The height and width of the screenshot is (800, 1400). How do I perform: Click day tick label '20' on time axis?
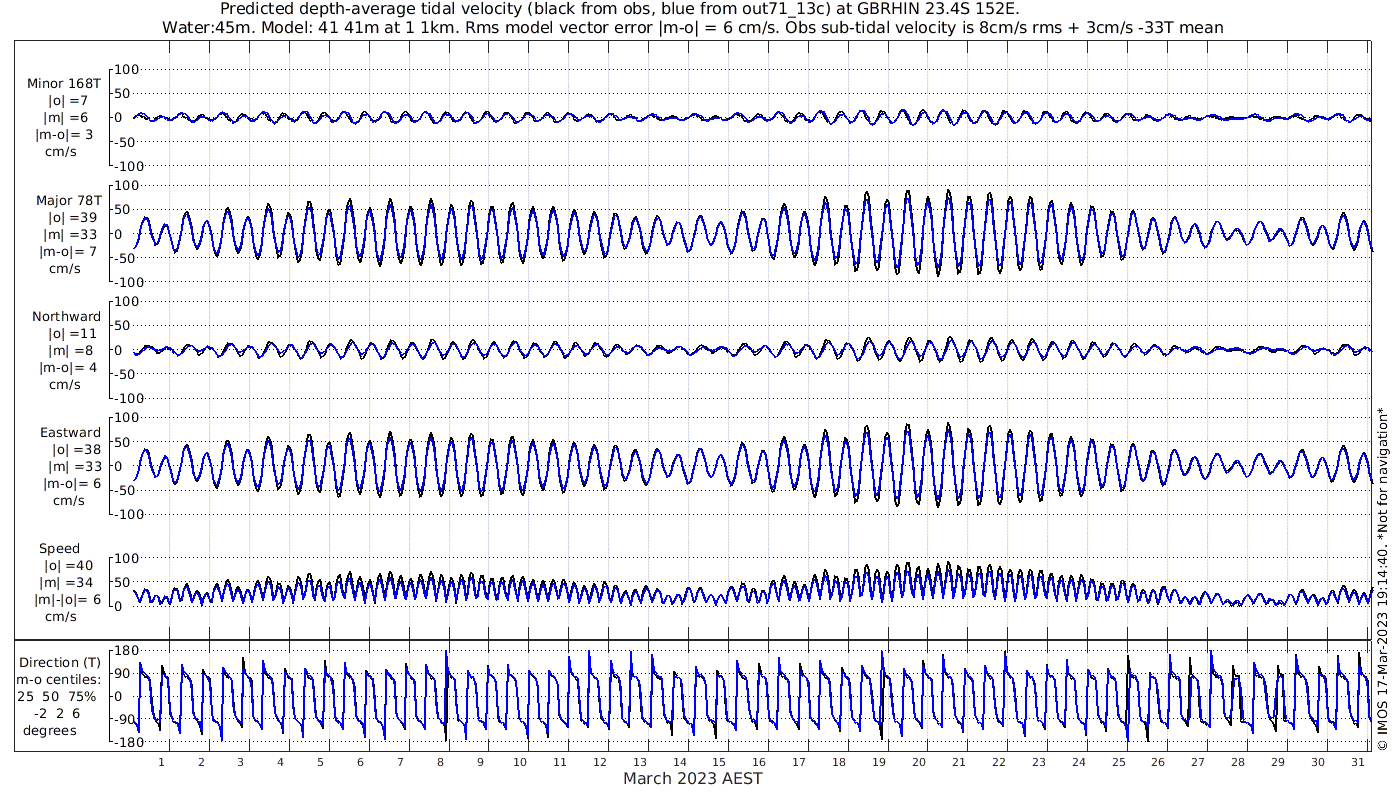pyautogui.click(x=918, y=762)
